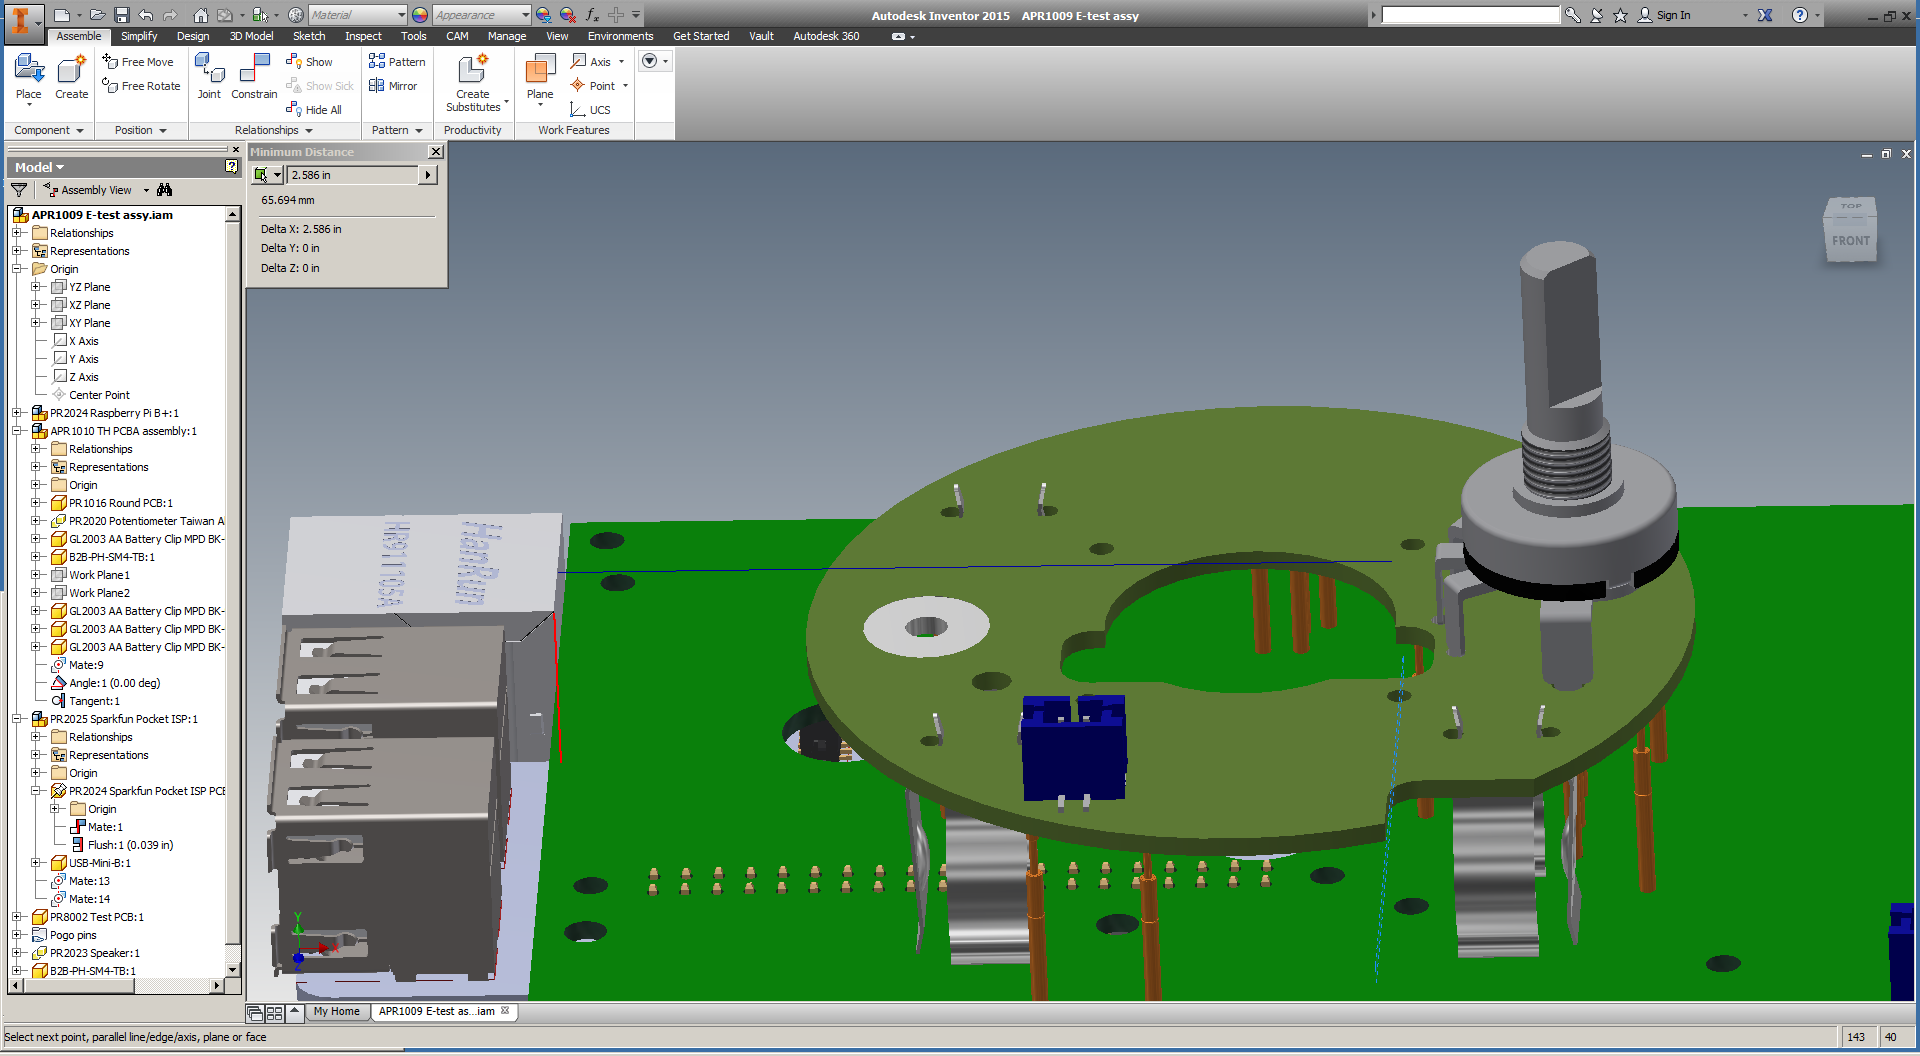Select the Joint tool

pyautogui.click(x=209, y=77)
